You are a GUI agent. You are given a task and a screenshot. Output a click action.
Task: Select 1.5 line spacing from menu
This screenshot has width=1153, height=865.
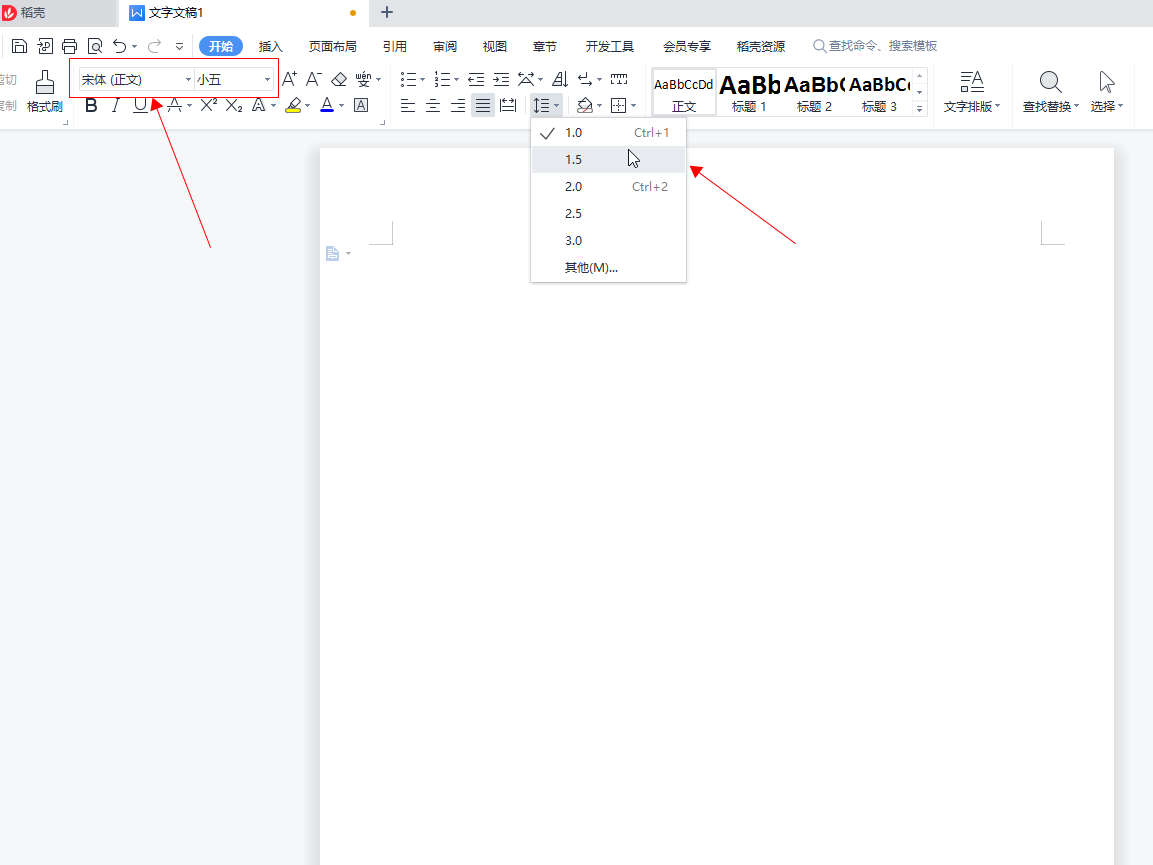(x=574, y=160)
